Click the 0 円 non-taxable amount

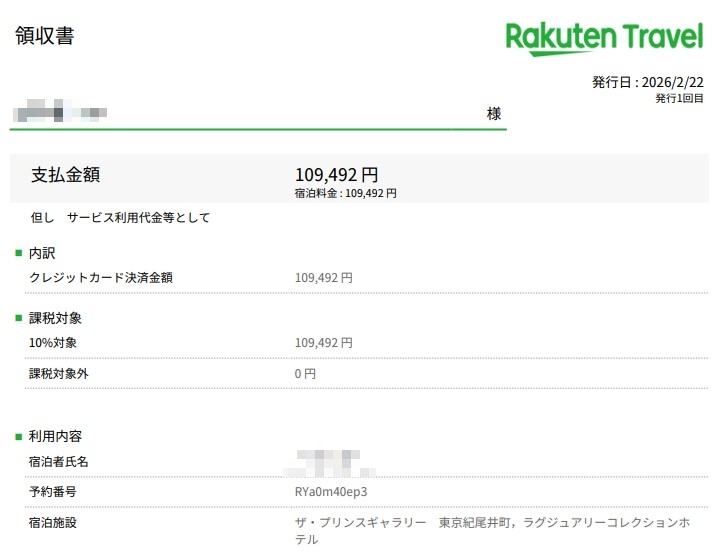click(305, 374)
